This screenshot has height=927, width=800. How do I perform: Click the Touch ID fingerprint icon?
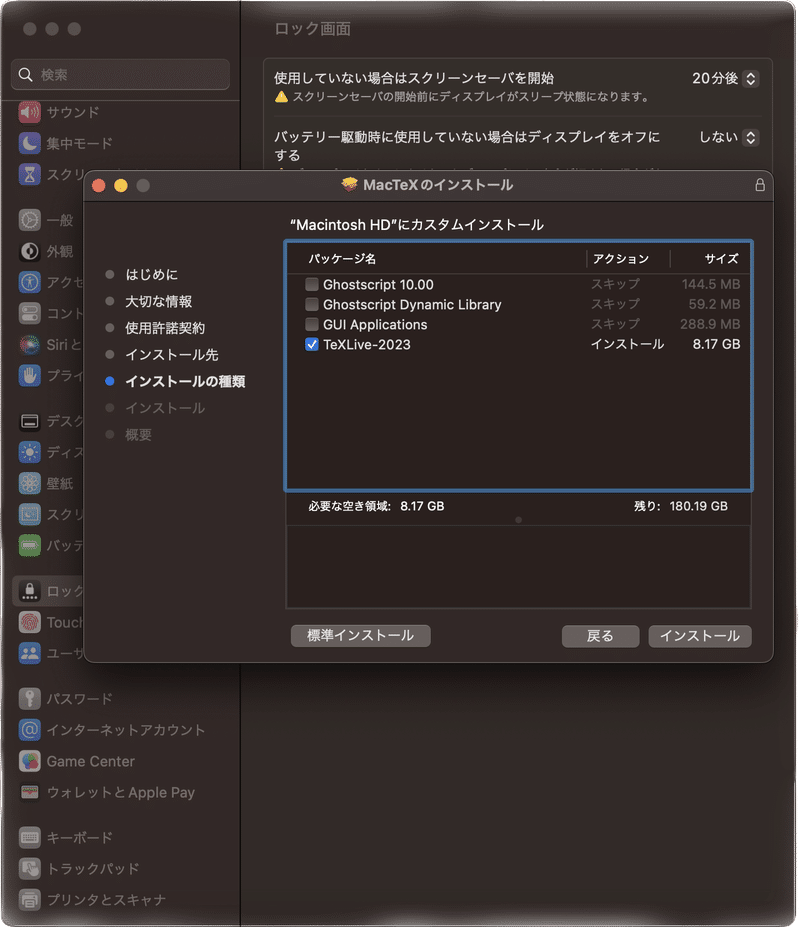tap(30, 622)
